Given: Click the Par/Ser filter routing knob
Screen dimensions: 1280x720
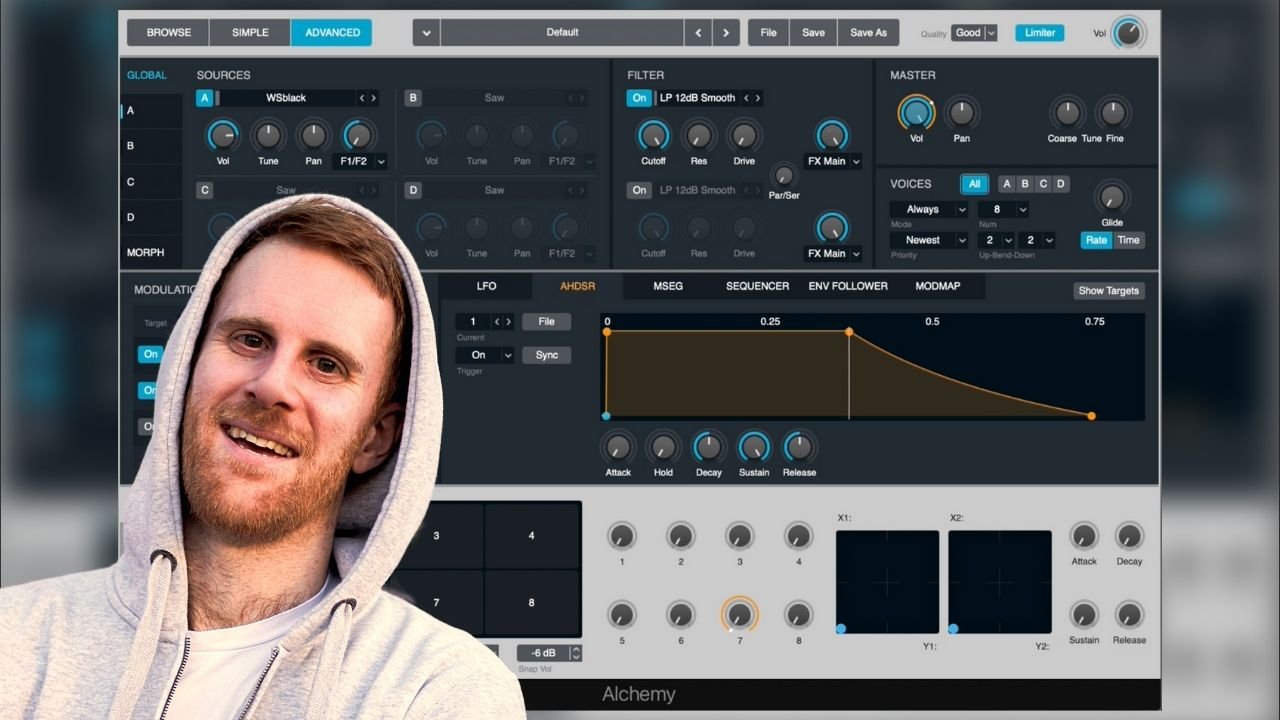Looking at the screenshot, I should 784,175.
